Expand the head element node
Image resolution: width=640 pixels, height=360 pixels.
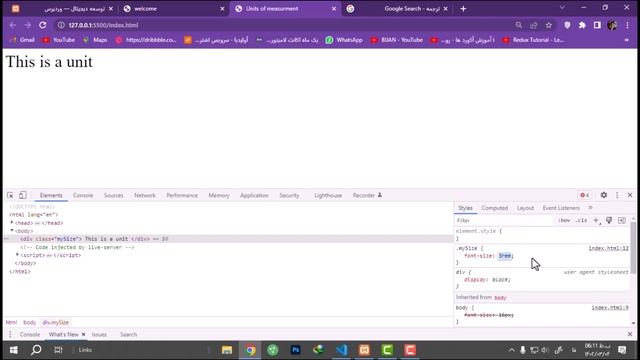pos(12,222)
